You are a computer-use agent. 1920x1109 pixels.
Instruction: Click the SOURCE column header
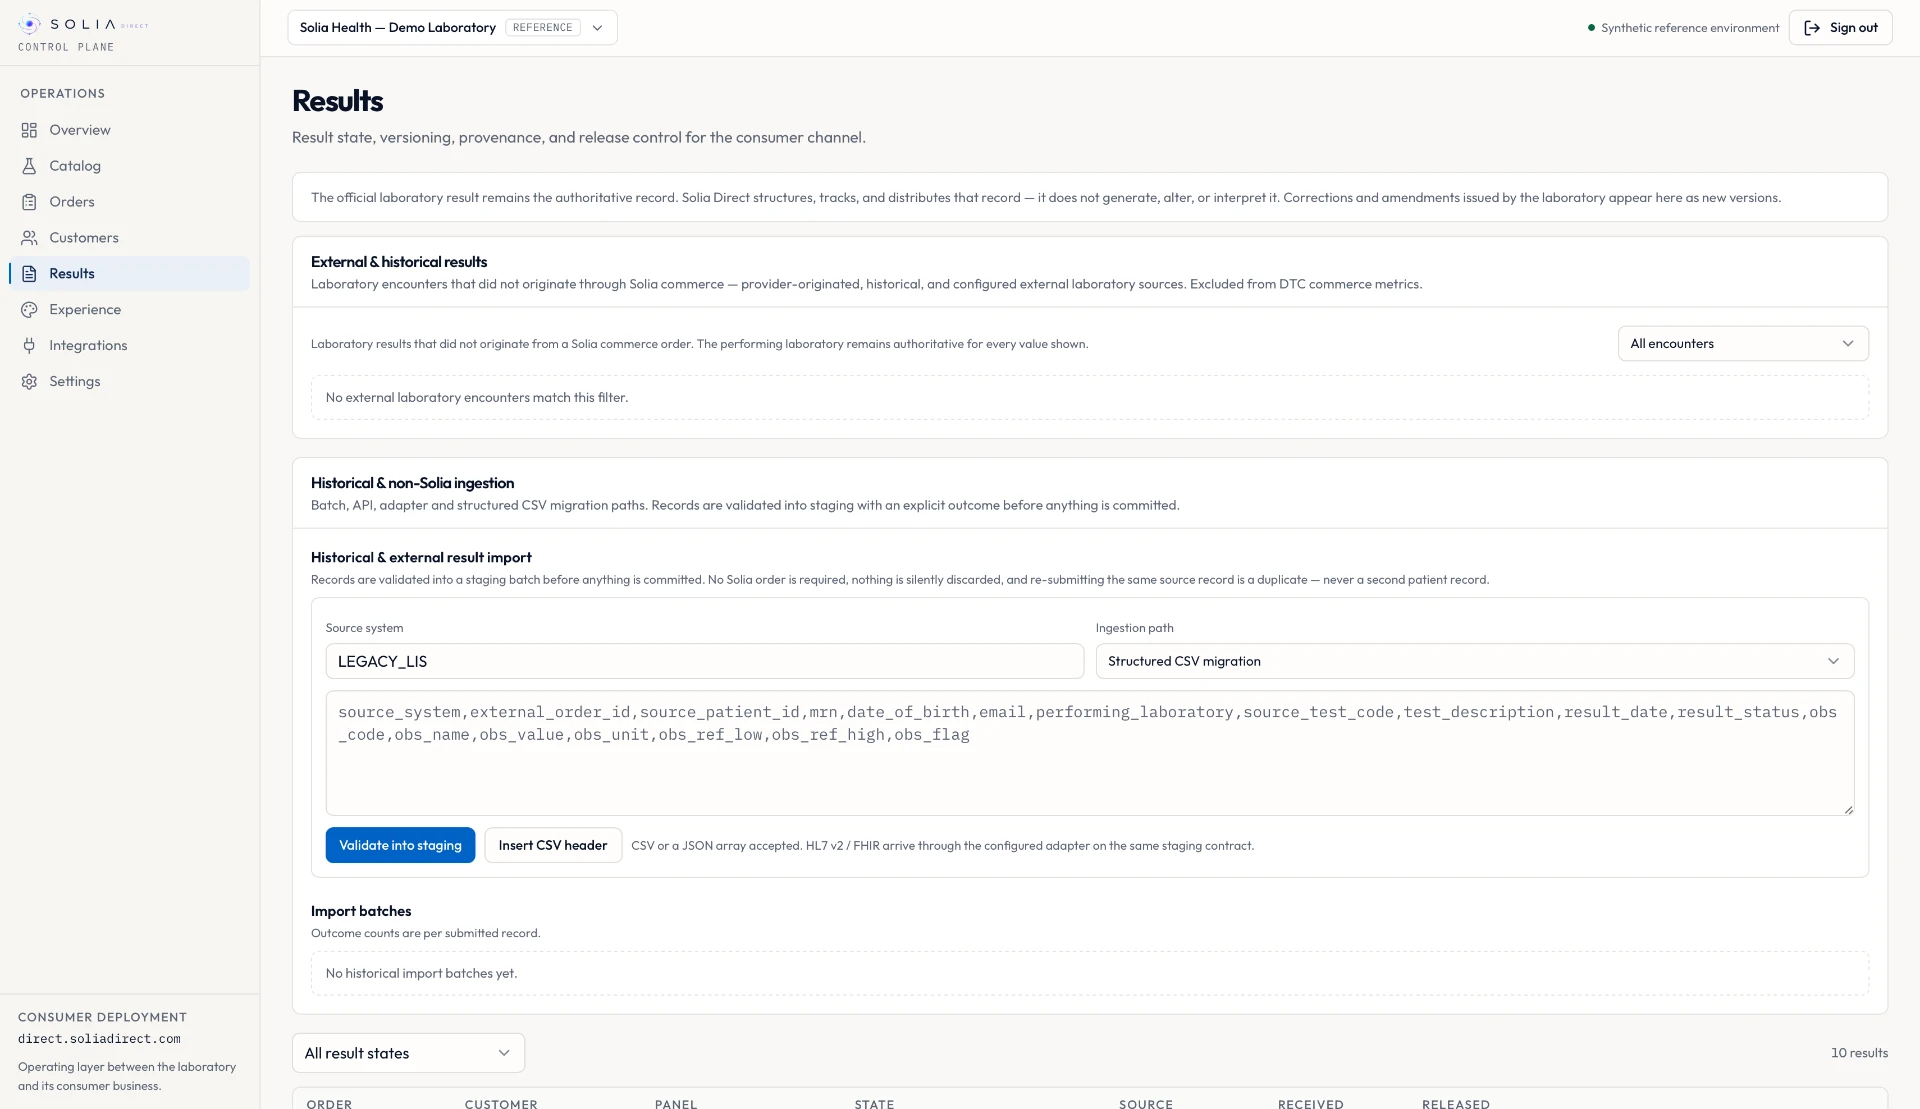coord(1146,1103)
